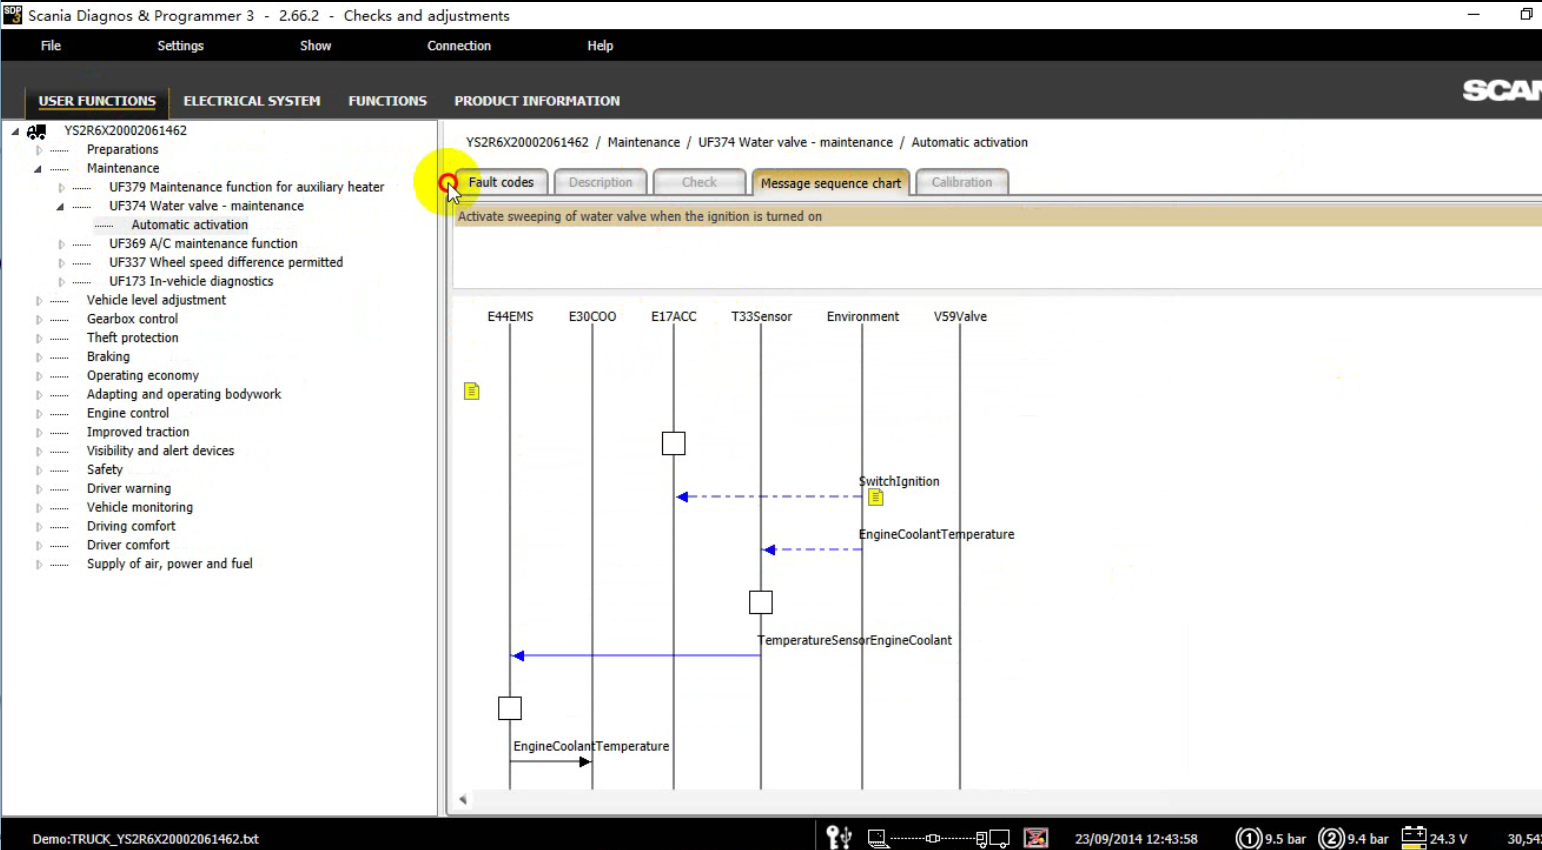The height and width of the screenshot is (850, 1542).
Task: Expand the Braking tree node
Action: (39, 357)
